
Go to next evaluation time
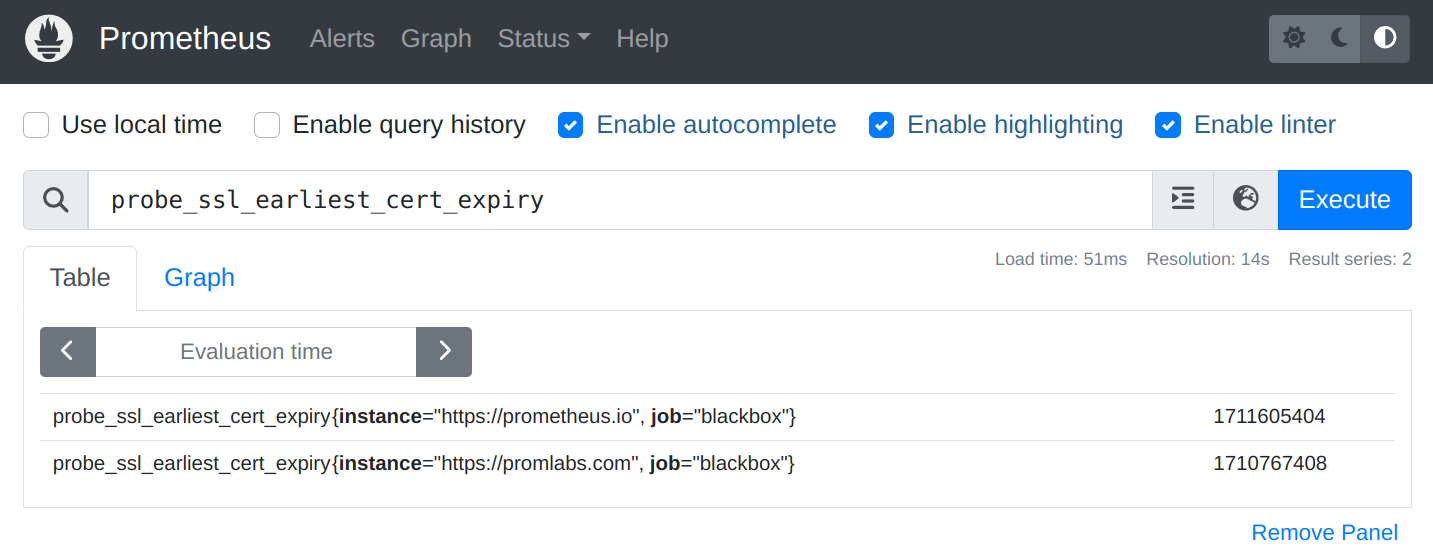tap(444, 352)
